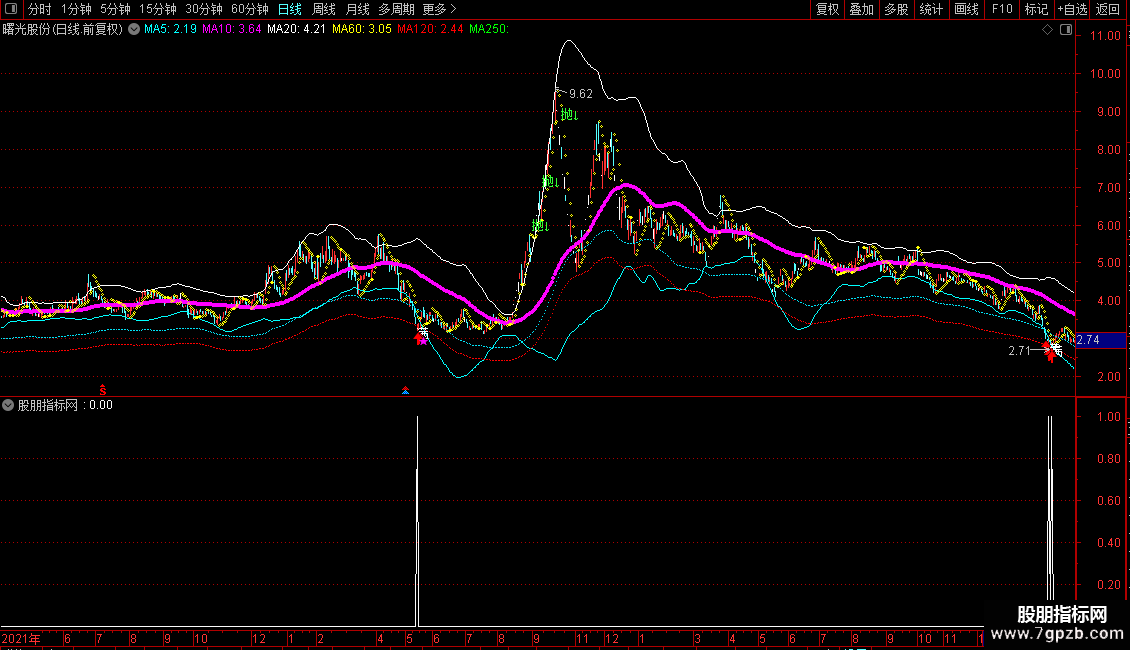Open dropdown beside 曙光股份 stock title
This screenshot has height=650, width=1130.
(x=134, y=30)
